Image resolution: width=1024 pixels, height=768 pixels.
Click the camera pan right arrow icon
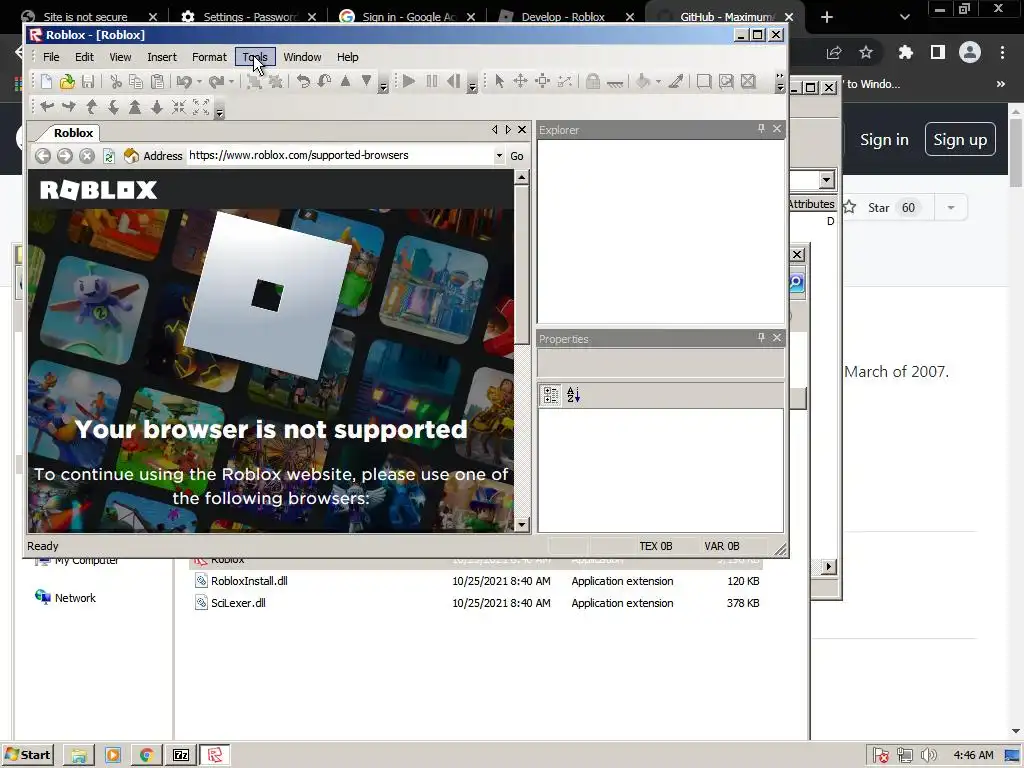69,107
